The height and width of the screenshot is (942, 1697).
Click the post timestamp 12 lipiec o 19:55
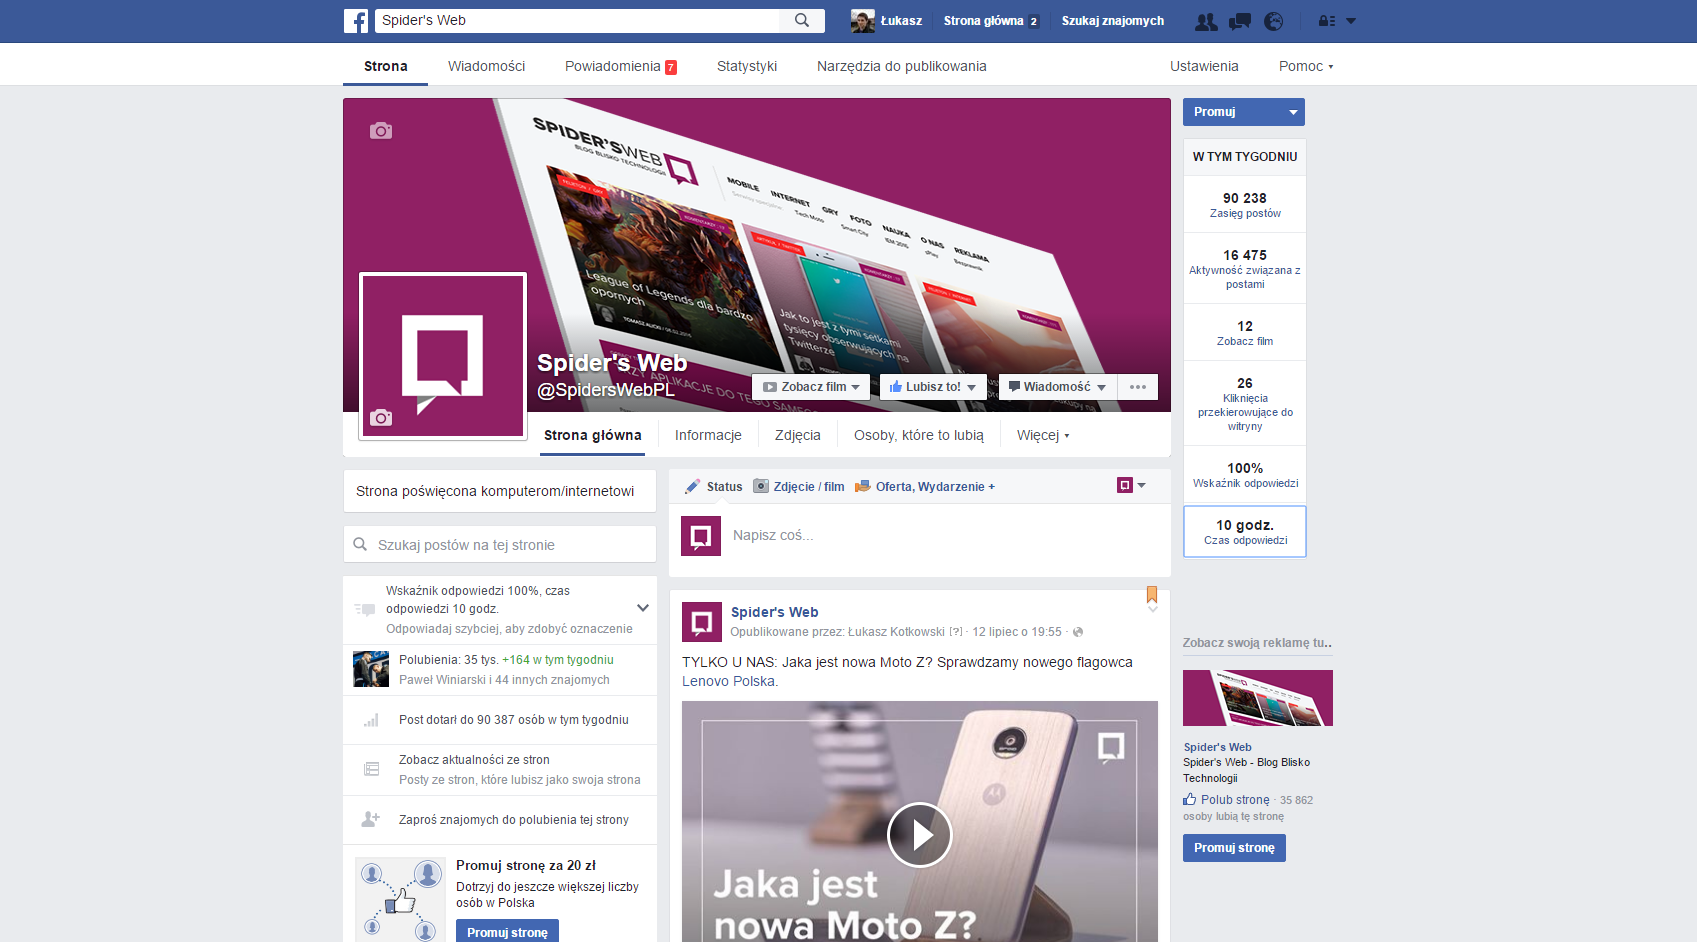[x=1017, y=632]
